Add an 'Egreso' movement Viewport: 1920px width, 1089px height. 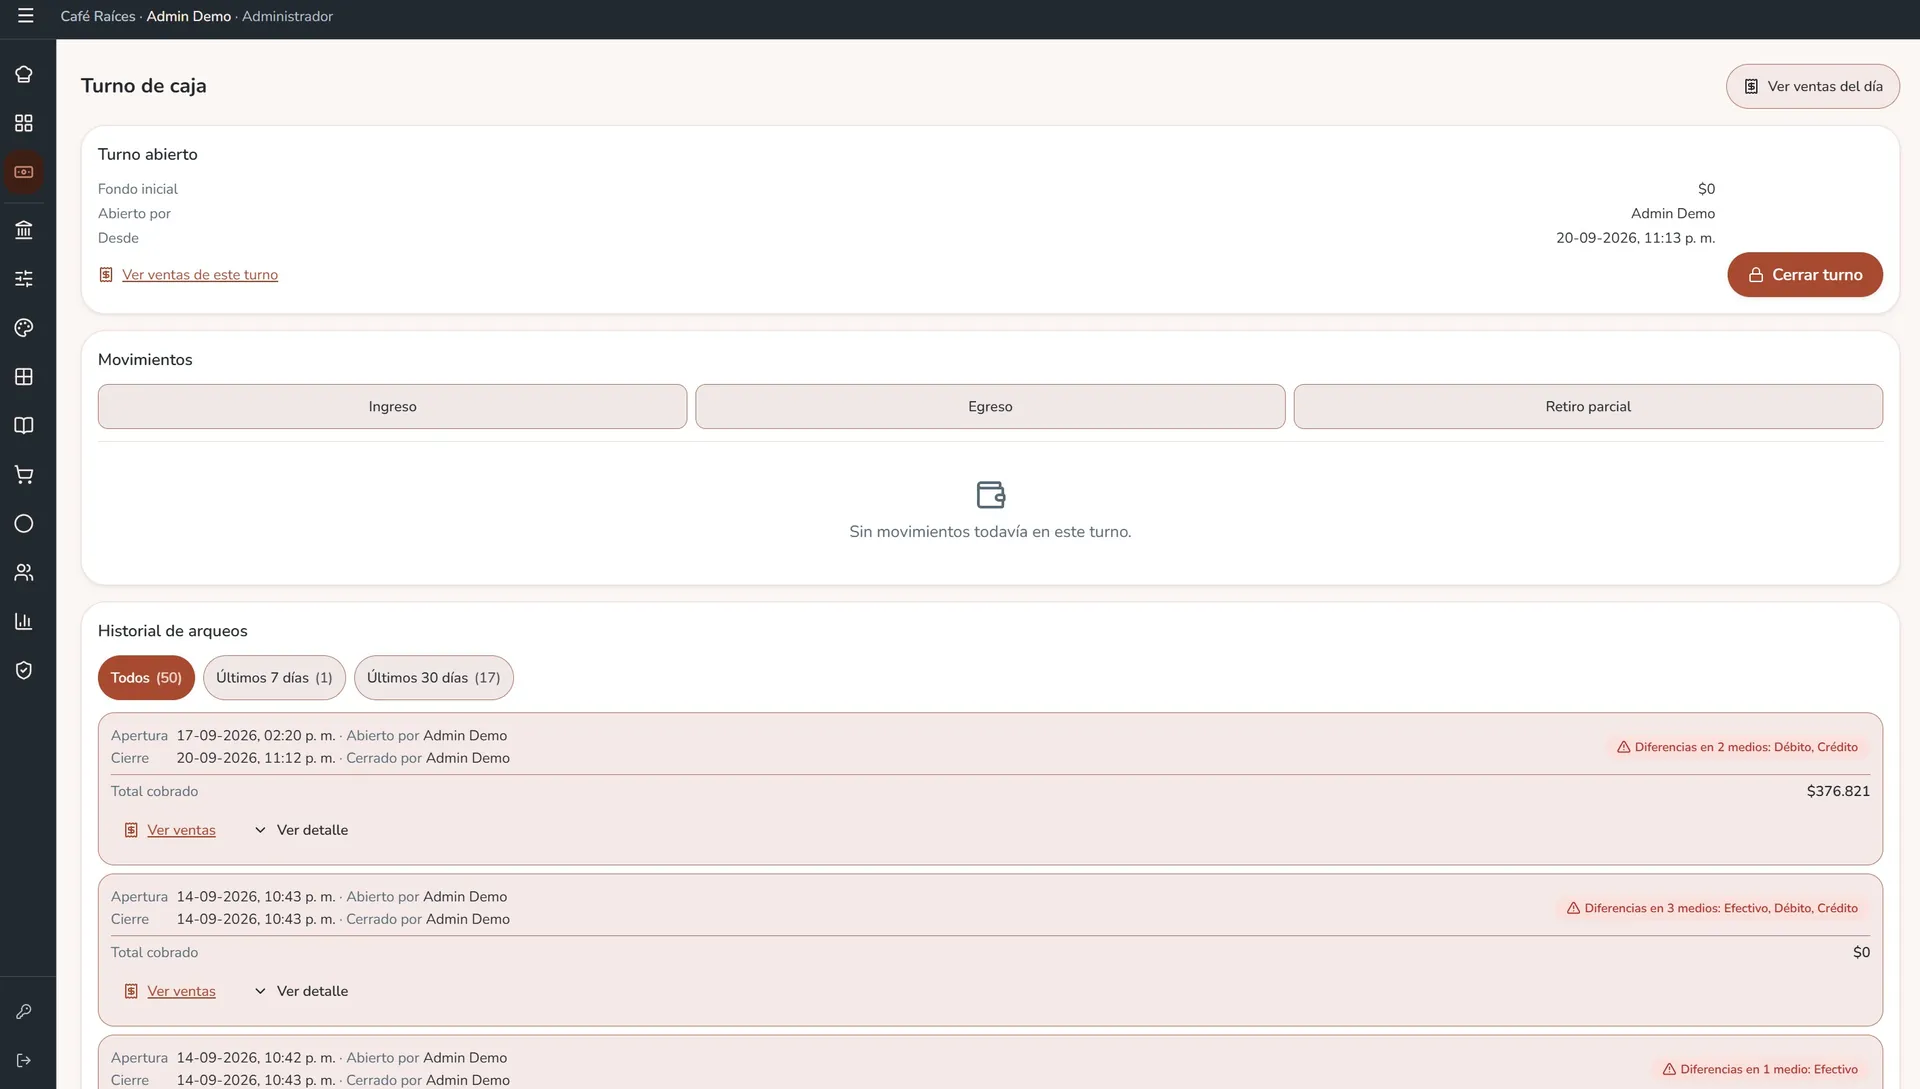coord(990,407)
